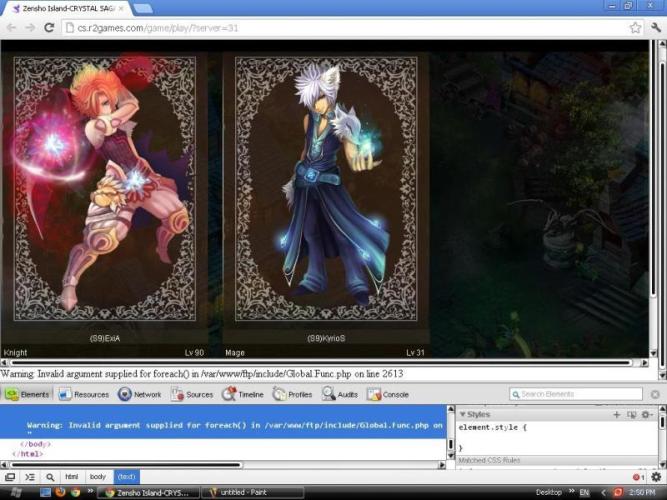The width and height of the screenshot is (667, 500).
Task: Click the Search Elements field
Action: point(575,394)
